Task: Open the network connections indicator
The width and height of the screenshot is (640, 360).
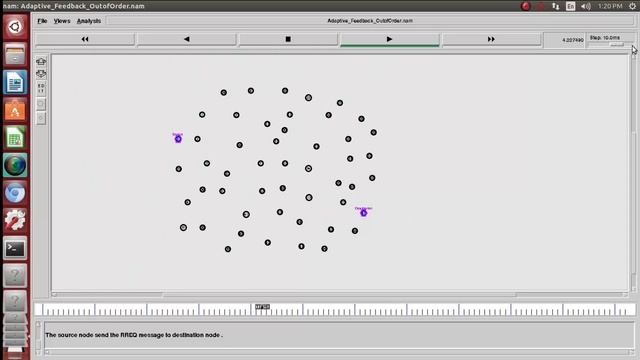Action: click(556, 6)
